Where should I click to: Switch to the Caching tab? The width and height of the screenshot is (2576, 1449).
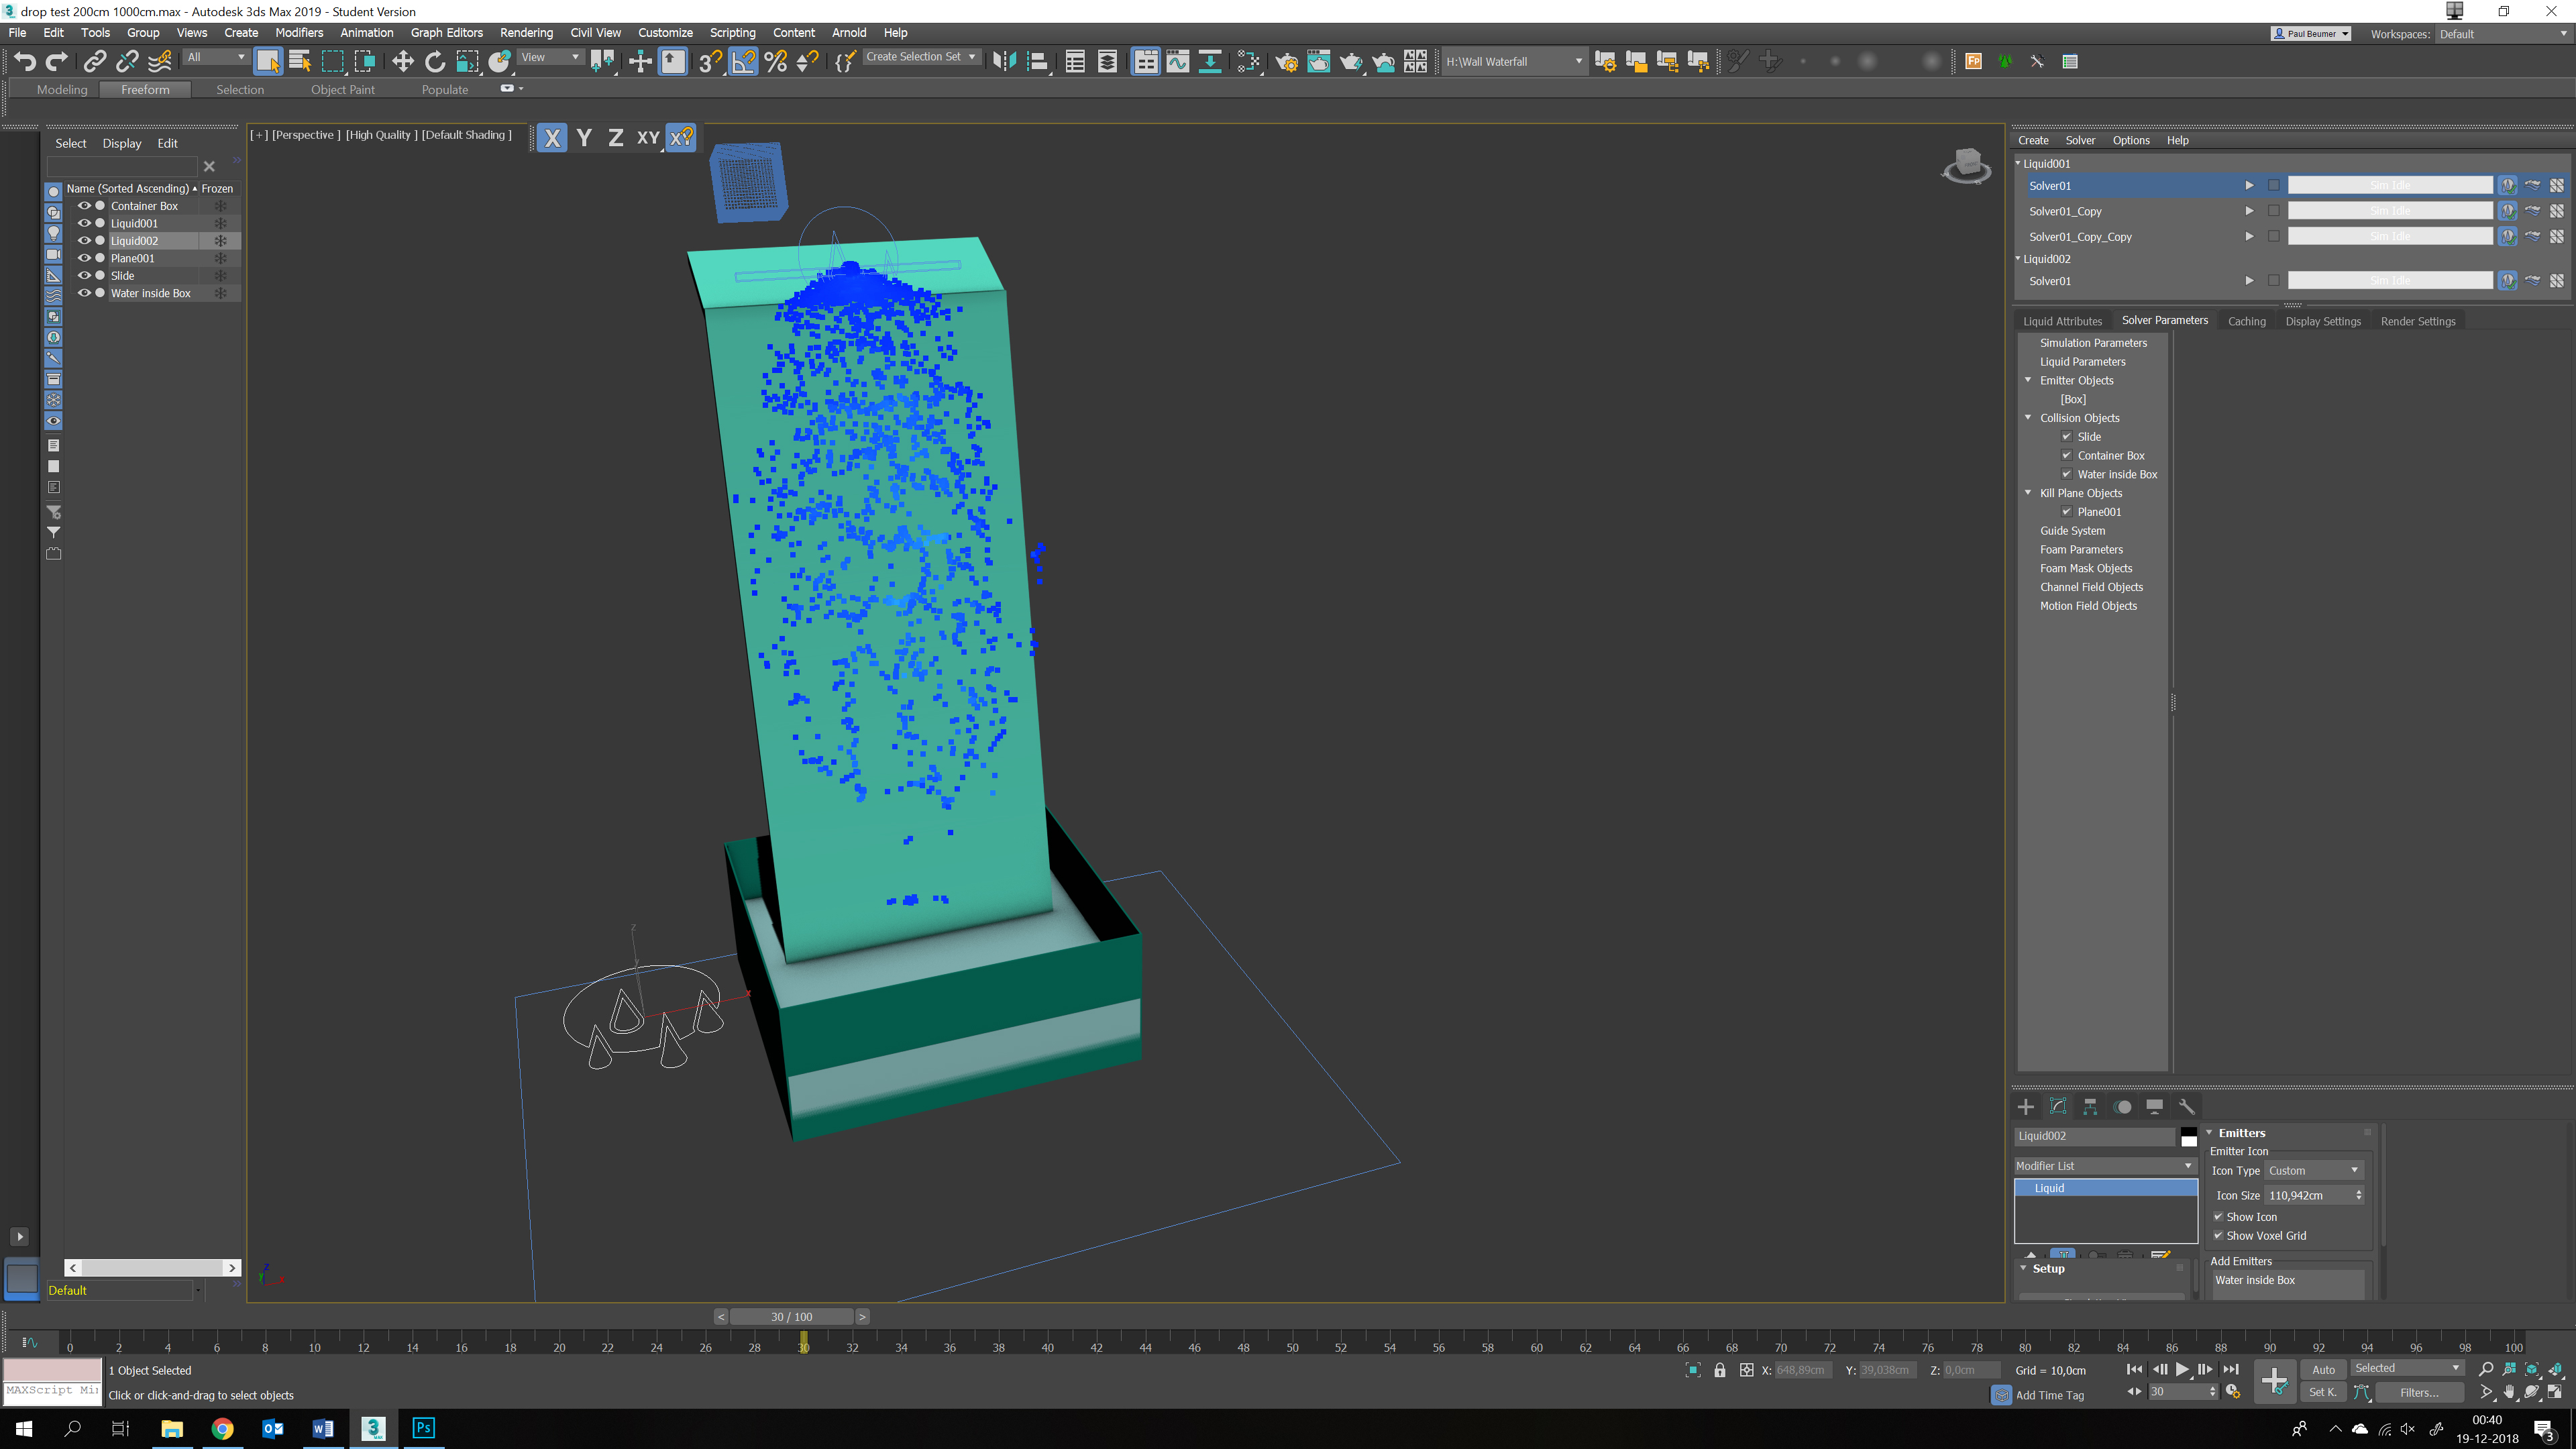point(2247,320)
